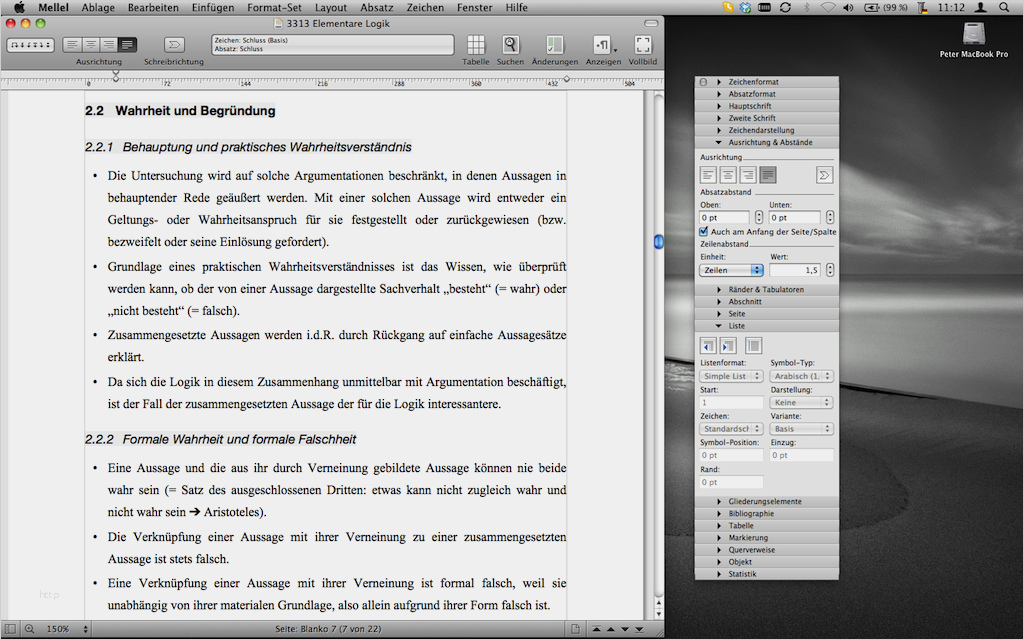Click the left list-level icon under Liste
This screenshot has width=1024, height=640.
tap(708, 345)
